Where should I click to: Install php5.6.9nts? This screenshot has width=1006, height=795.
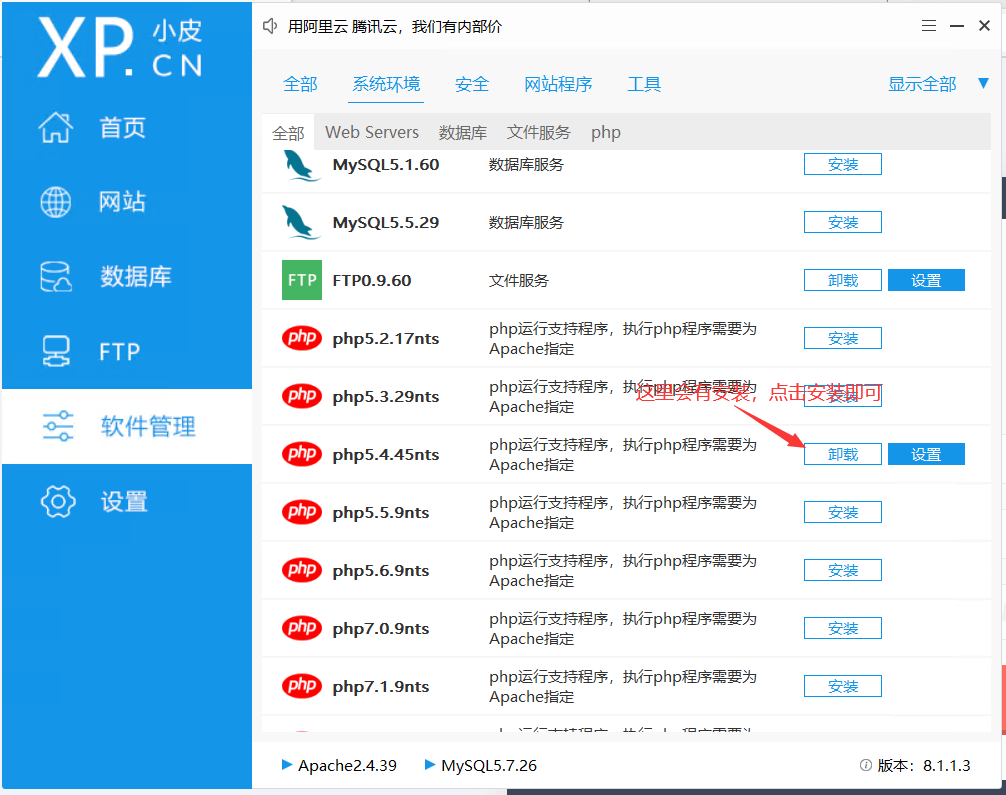pyautogui.click(x=842, y=570)
